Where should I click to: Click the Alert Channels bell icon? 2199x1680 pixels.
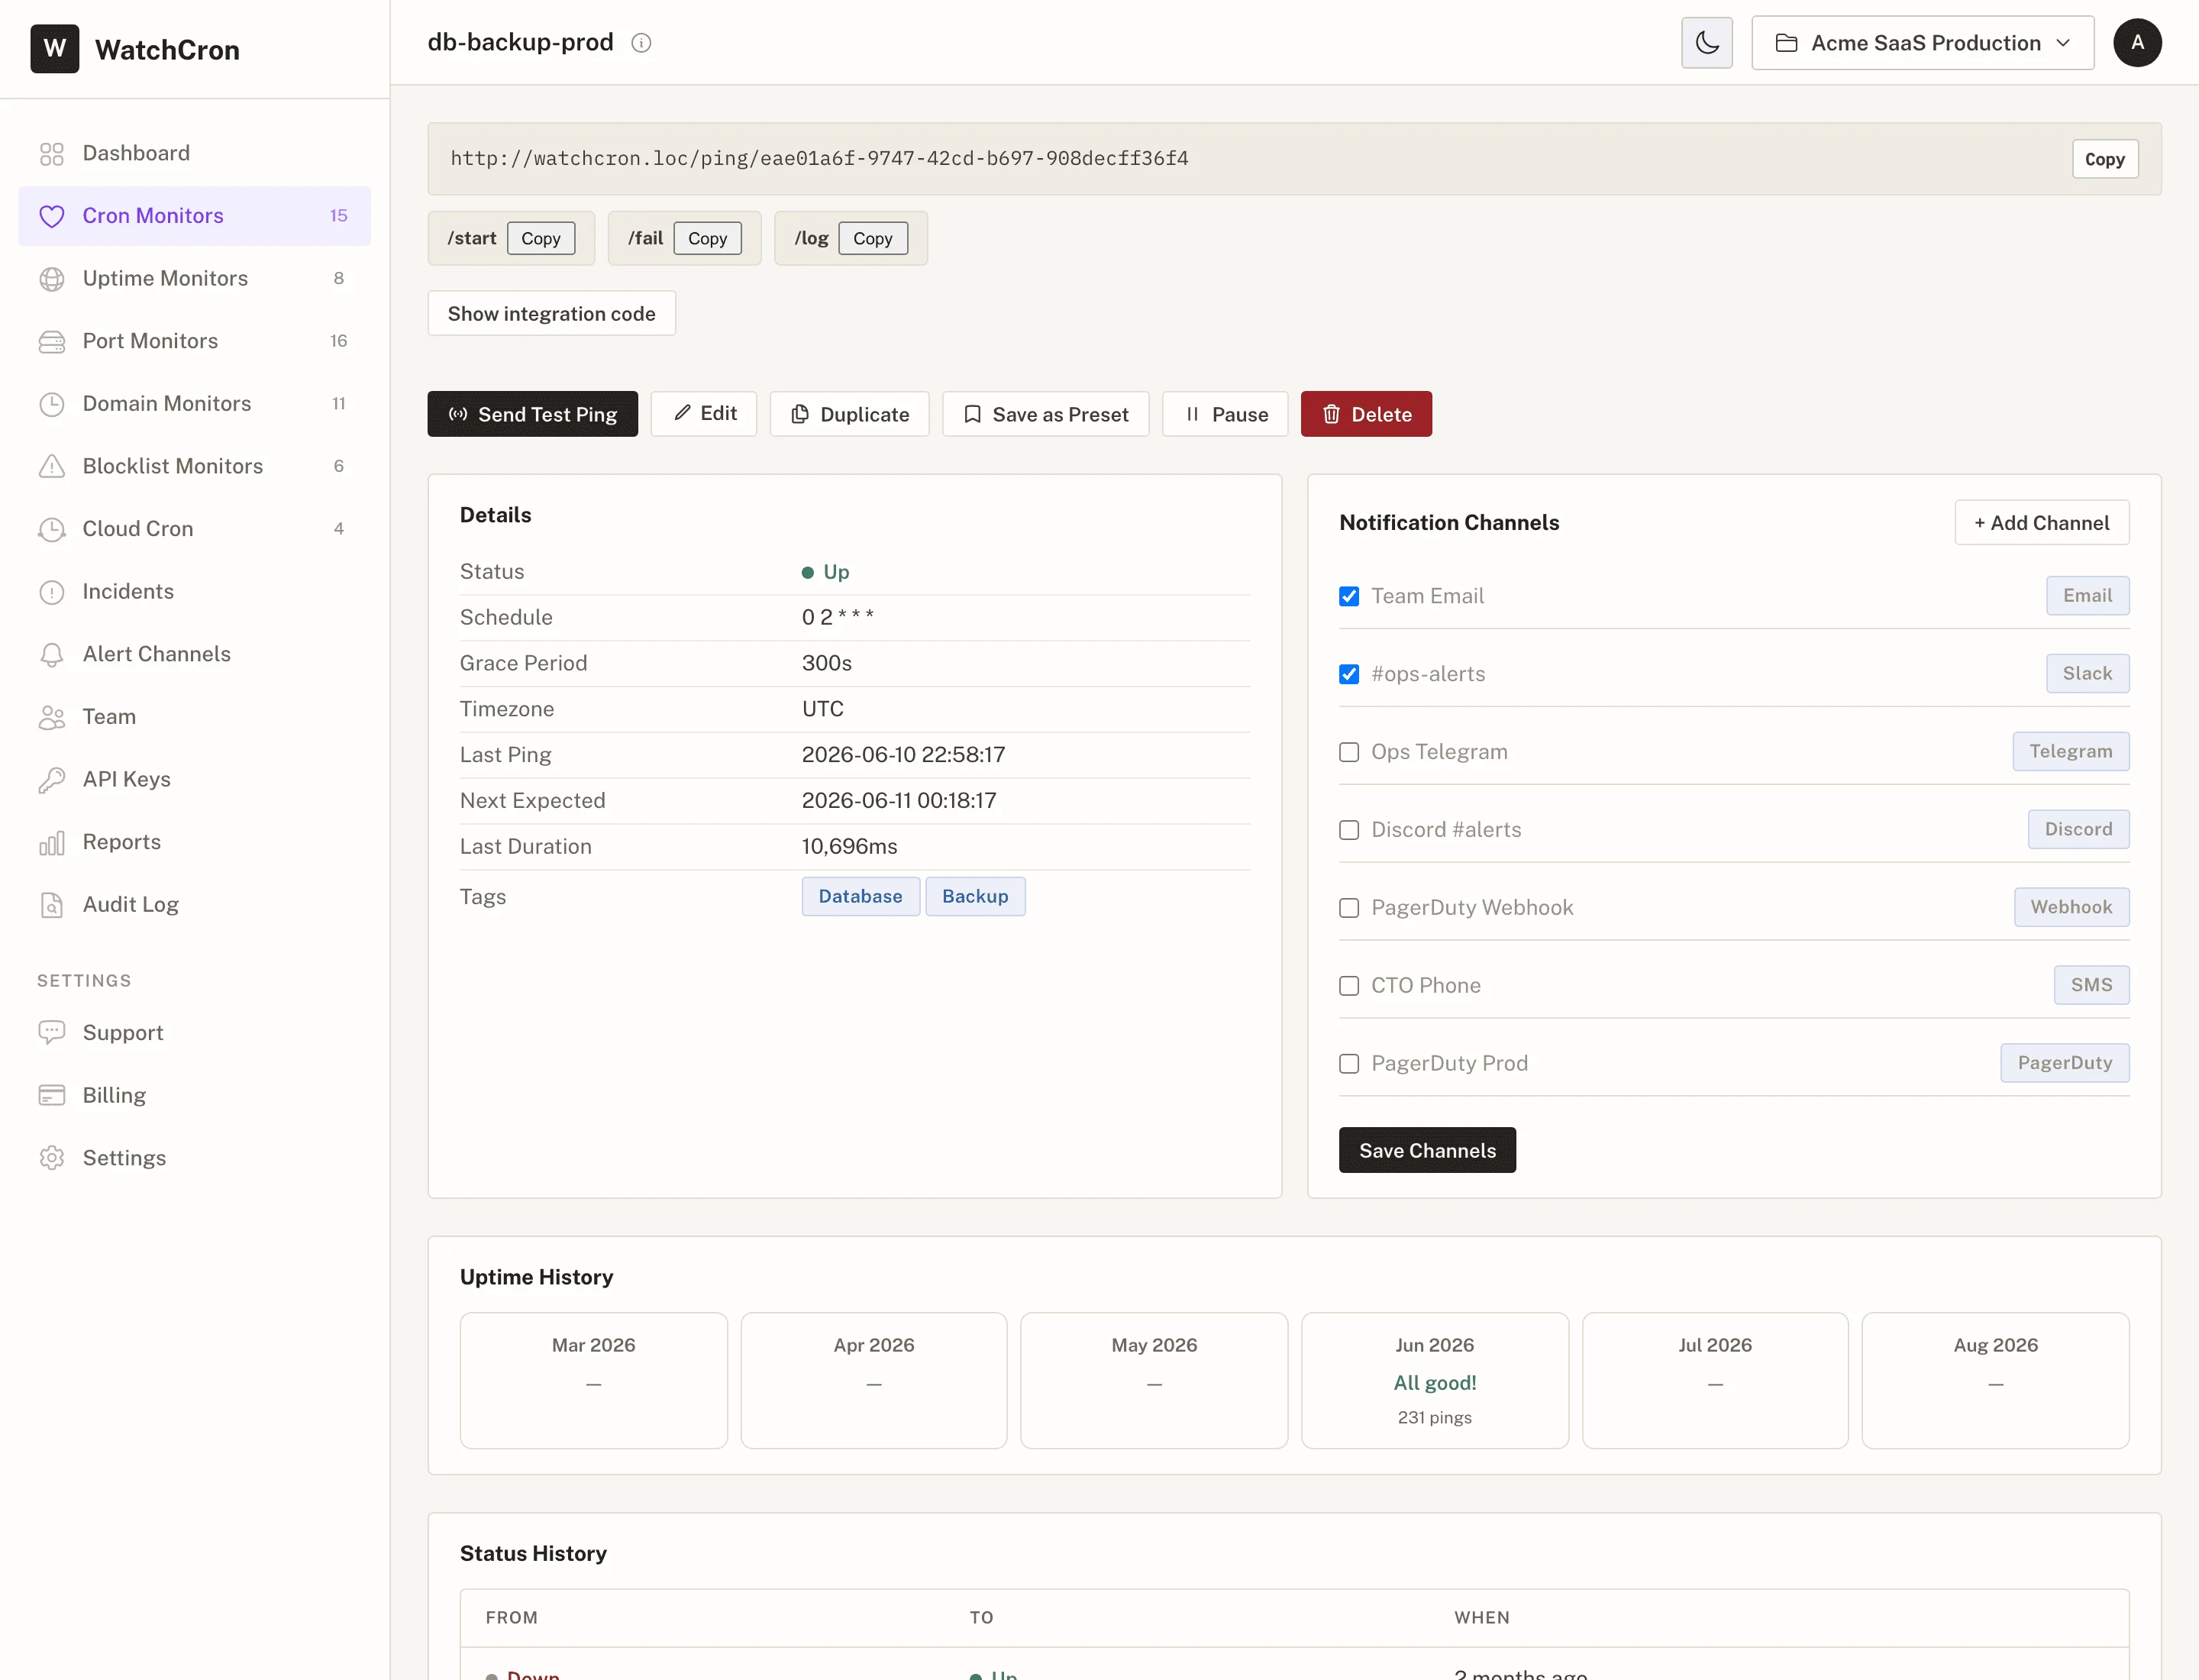[x=52, y=655]
